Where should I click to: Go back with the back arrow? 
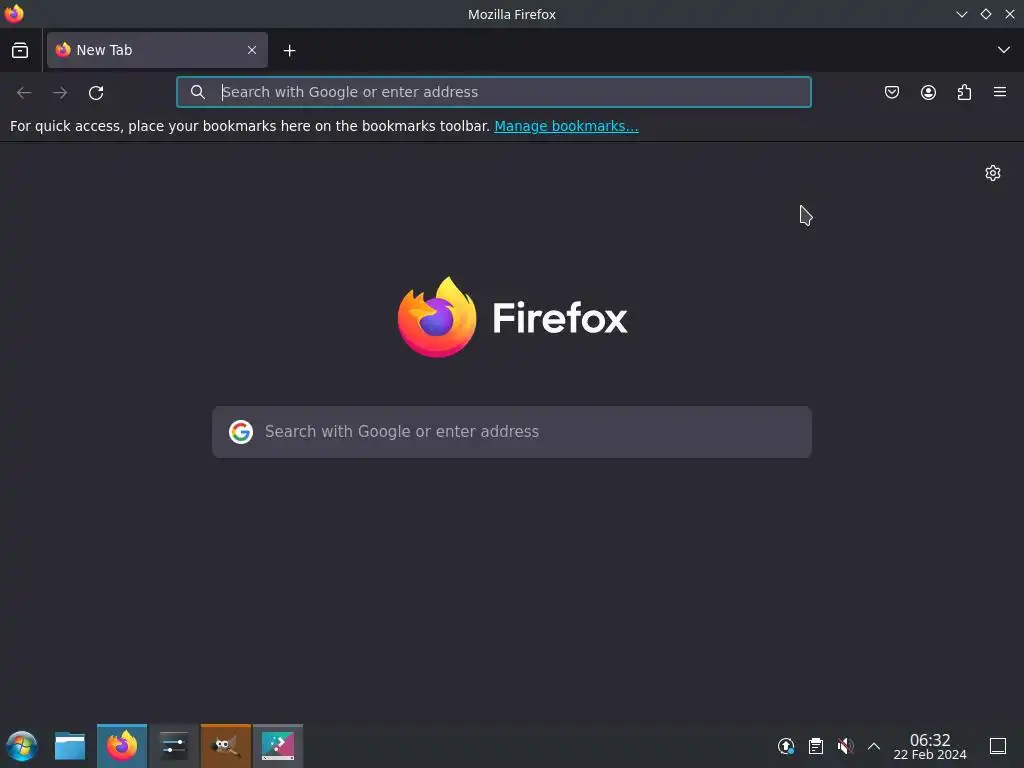24,93
